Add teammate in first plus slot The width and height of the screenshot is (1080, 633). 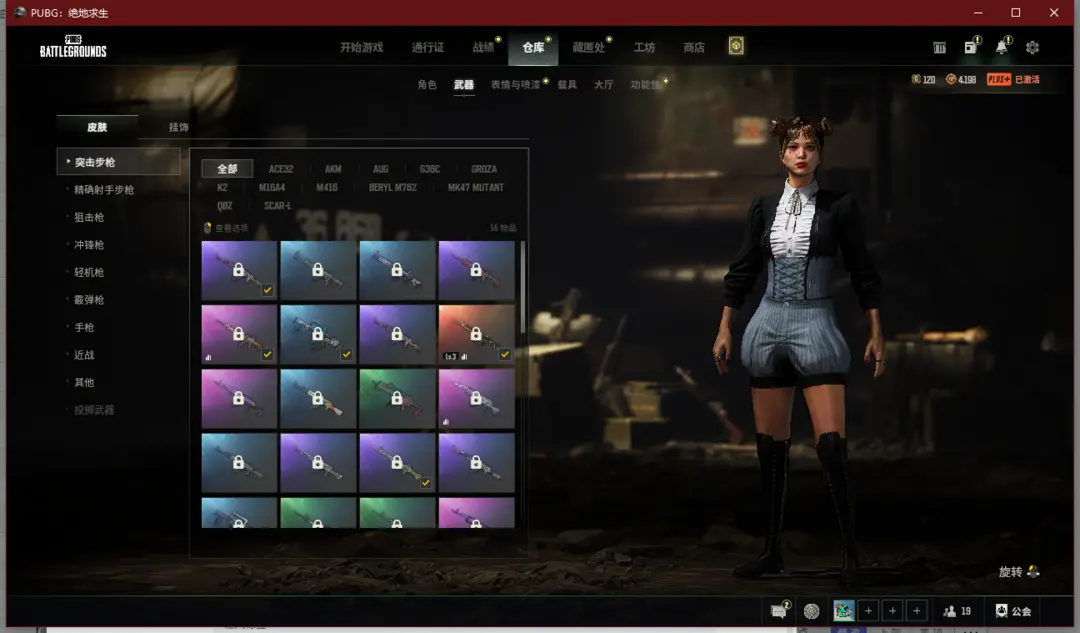868,611
